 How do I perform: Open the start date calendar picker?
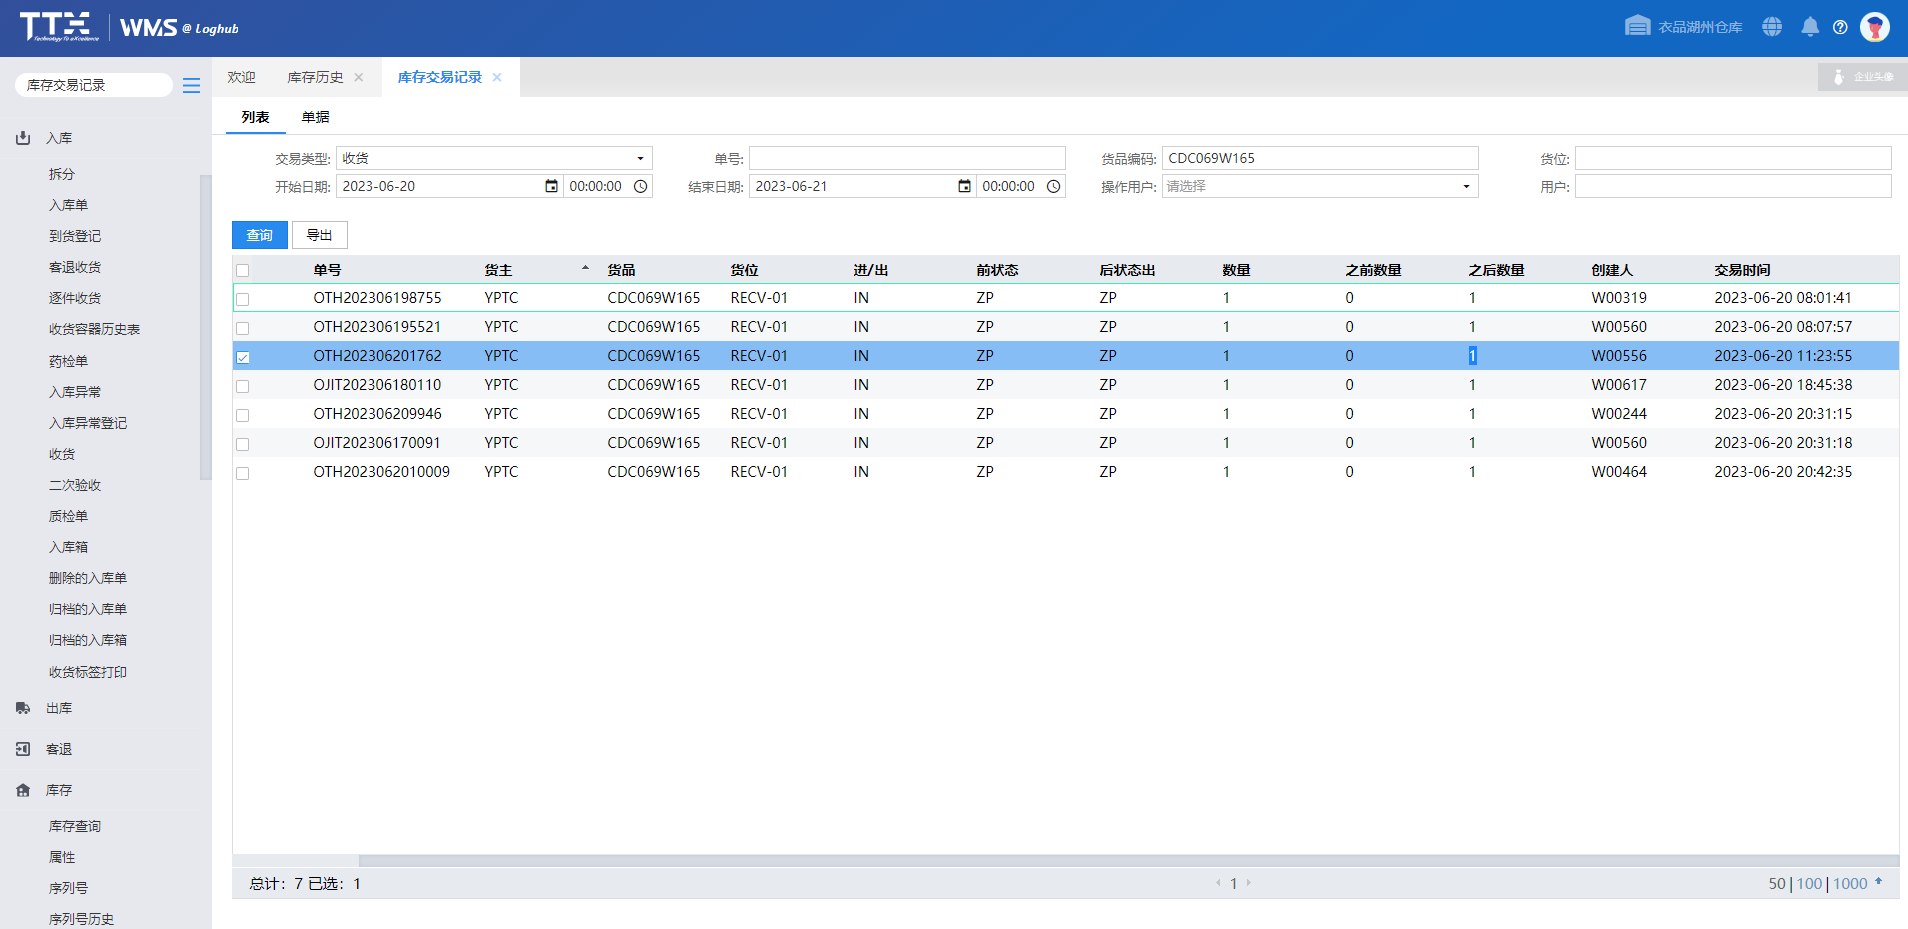551,186
